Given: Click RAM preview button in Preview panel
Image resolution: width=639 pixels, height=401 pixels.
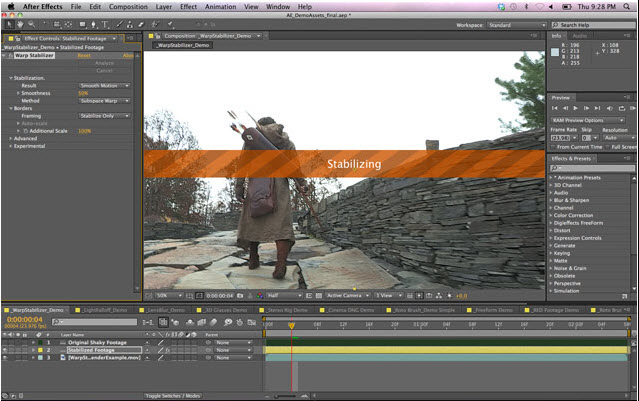Looking at the screenshot, I should (x=632, y=108).
